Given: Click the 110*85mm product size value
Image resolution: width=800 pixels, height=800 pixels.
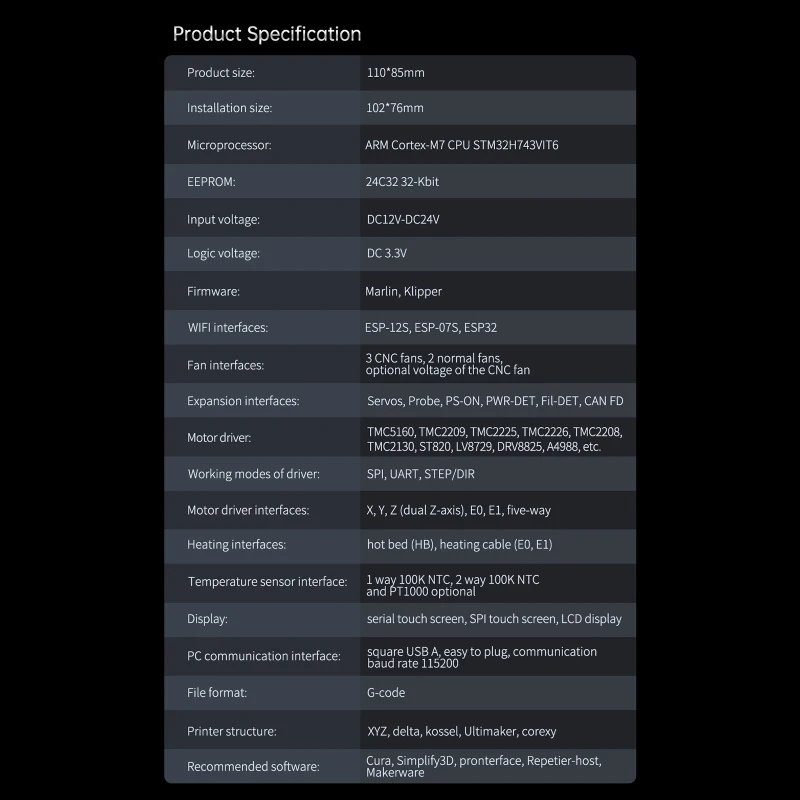Looking at the screenshot, I should click(x=396, y=73).
